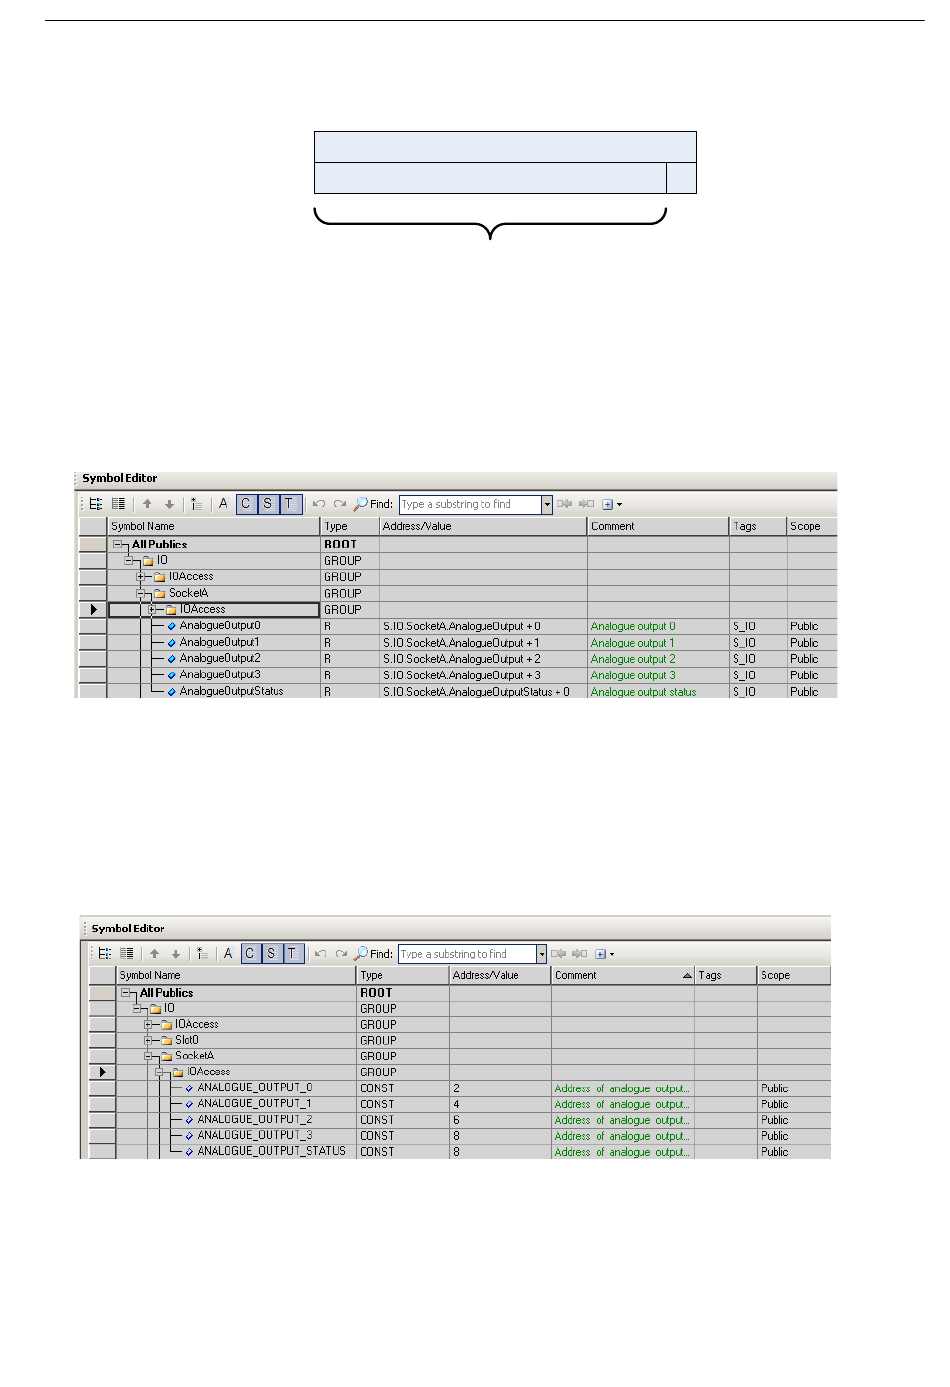The height and width of the screenshot is (1387, 950).
Task: Click sort hierarchy icon in lower Symbol Editor
Action: [x=202, y=954]
